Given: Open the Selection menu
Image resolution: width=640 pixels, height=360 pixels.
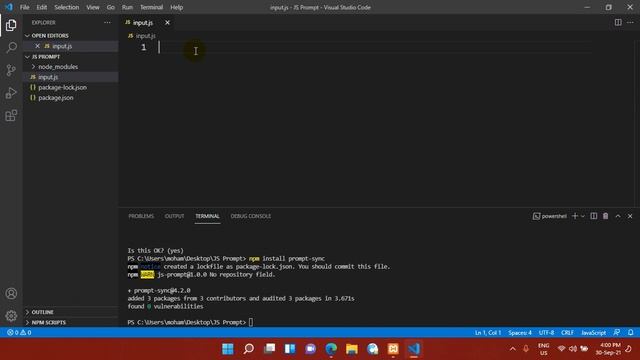Looking at the screenshot, I should click(67, 7).
